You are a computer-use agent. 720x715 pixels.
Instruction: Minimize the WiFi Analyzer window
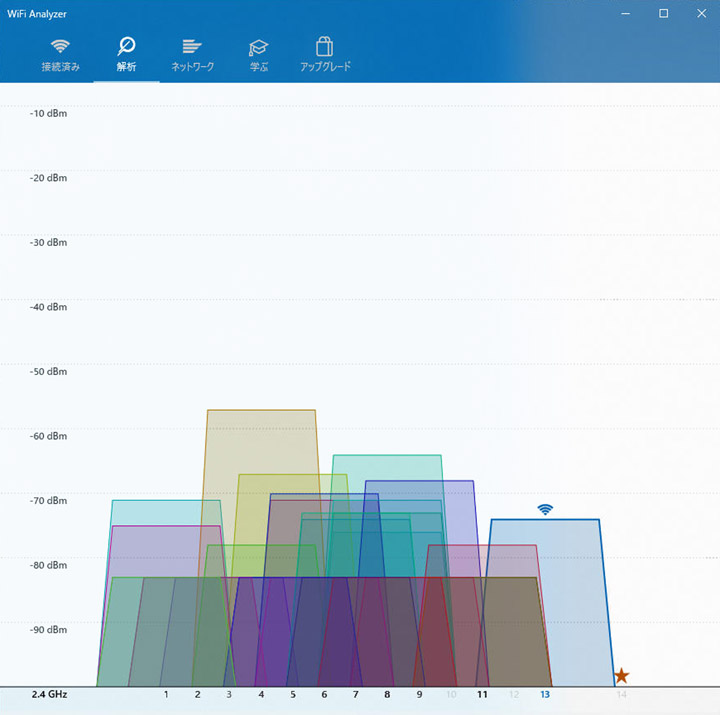pyautogui.click(x=625, y=13)
